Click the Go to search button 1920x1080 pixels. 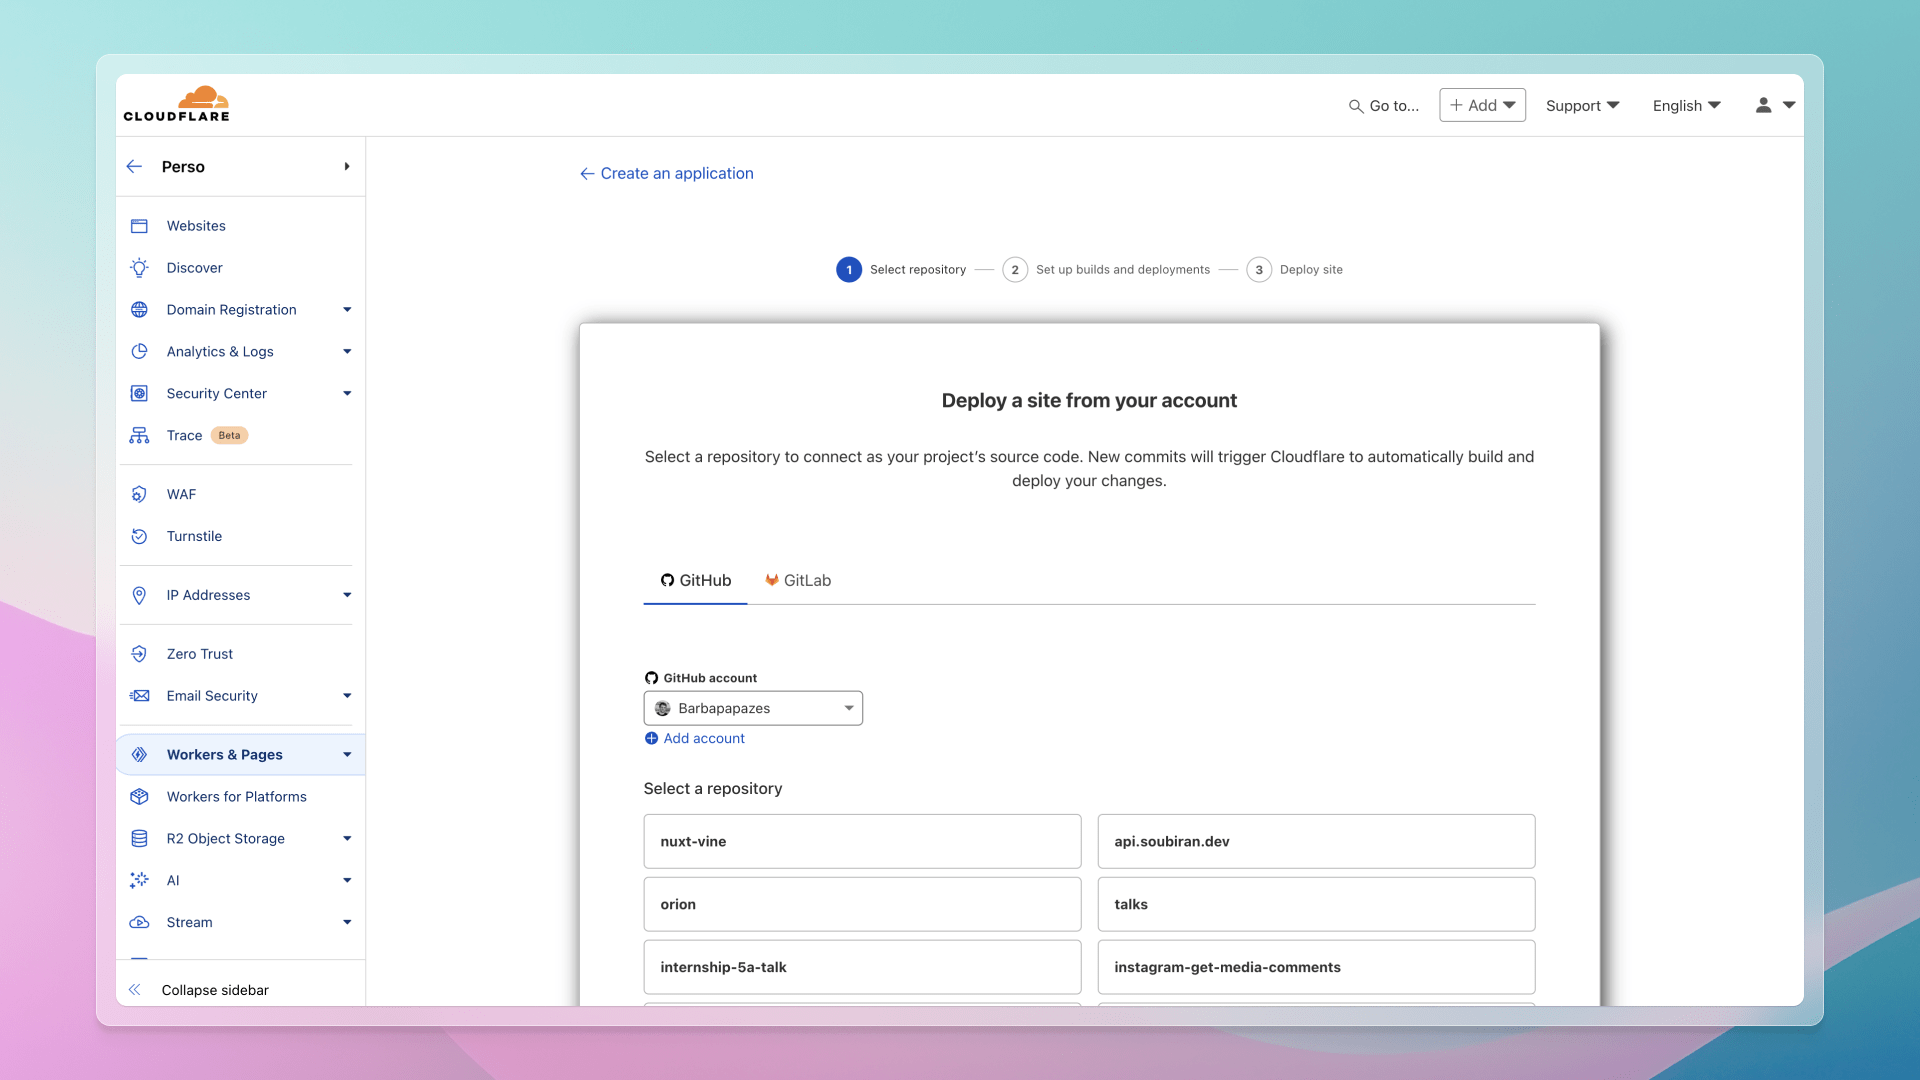[1382, 105]
